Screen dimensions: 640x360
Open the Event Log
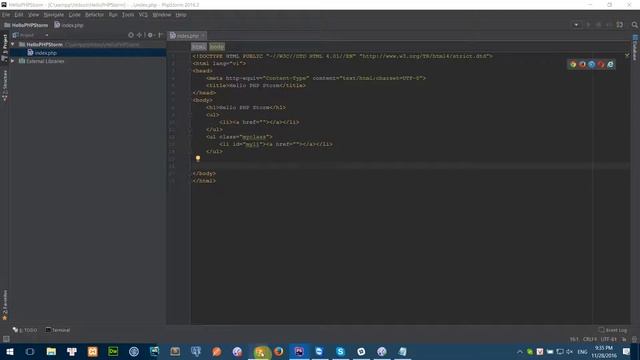pyautogui.click(x=613, y=330)
